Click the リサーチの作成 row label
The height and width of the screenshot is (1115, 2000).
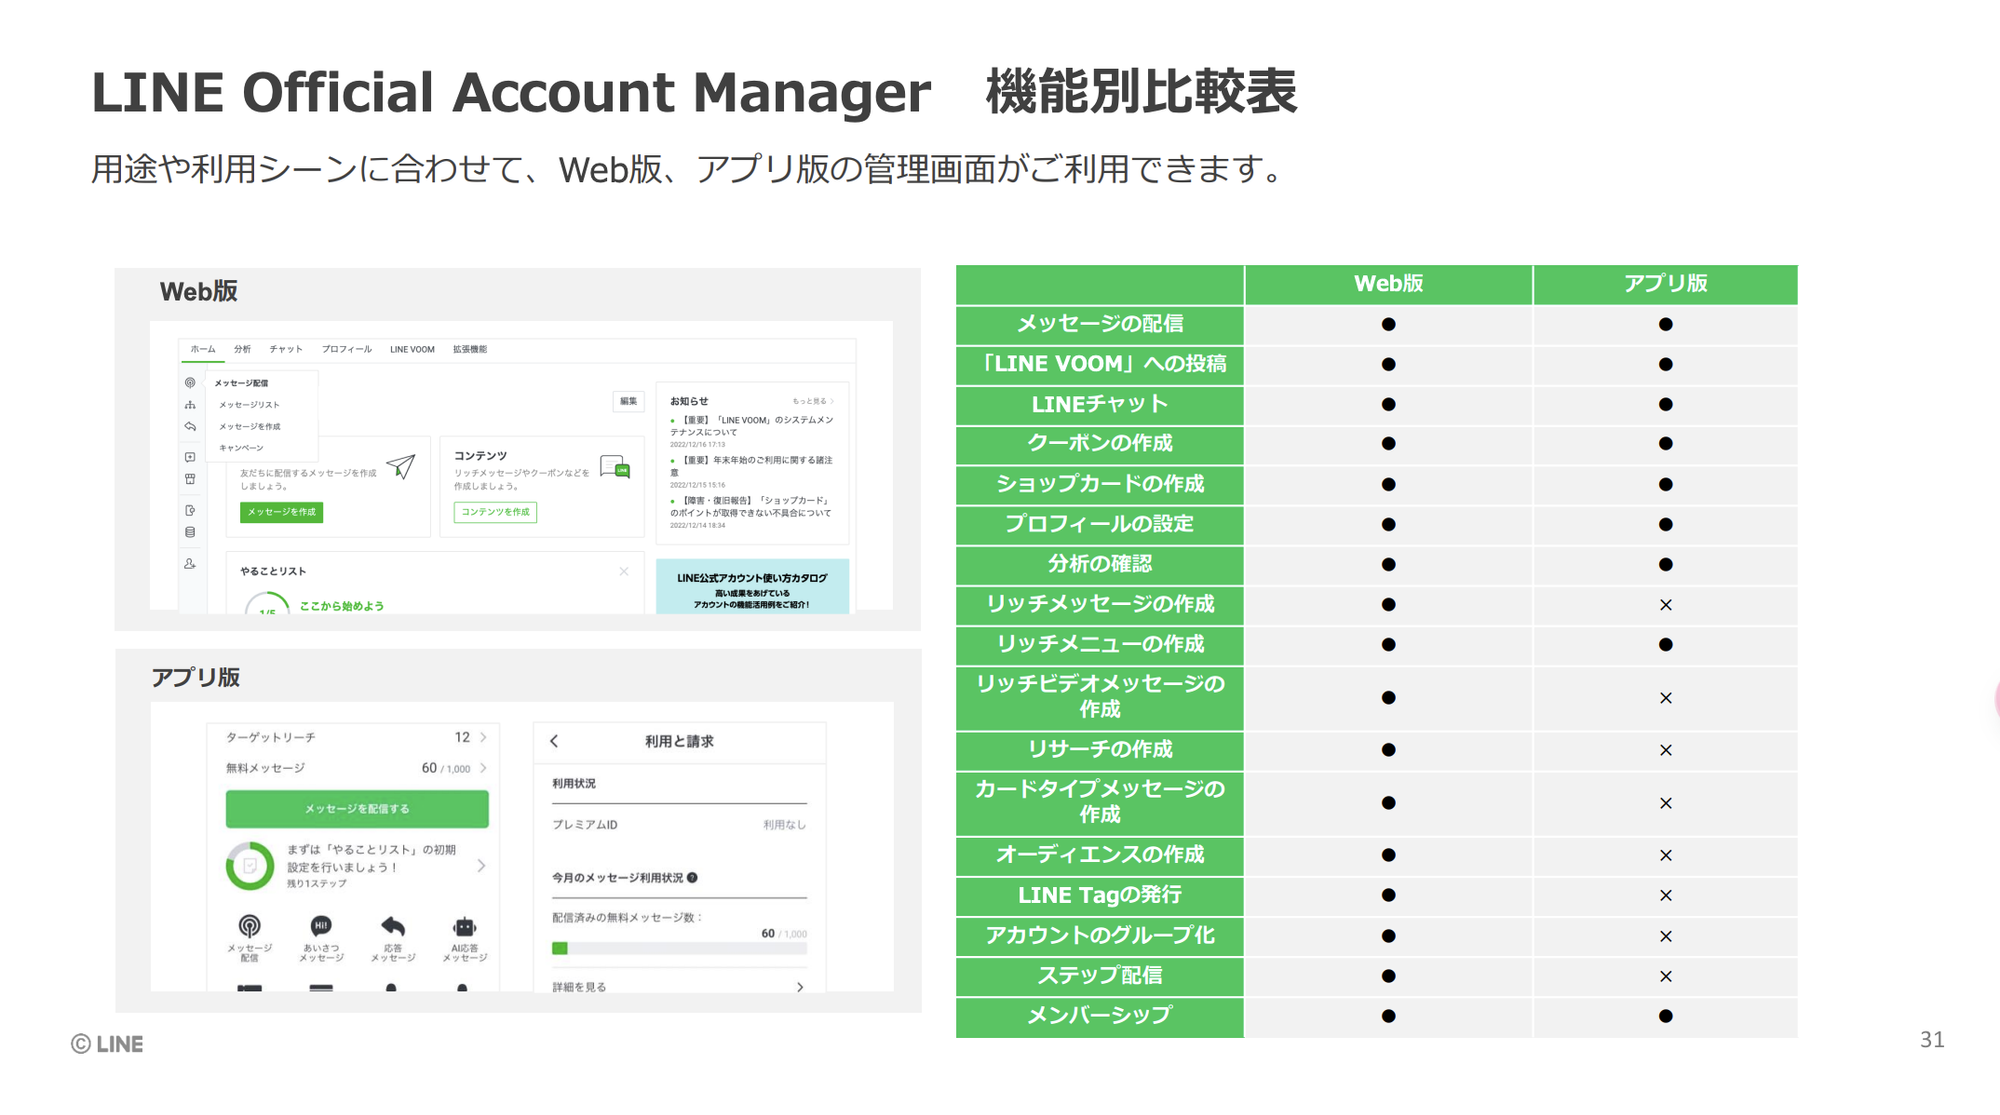point(1100,750)
